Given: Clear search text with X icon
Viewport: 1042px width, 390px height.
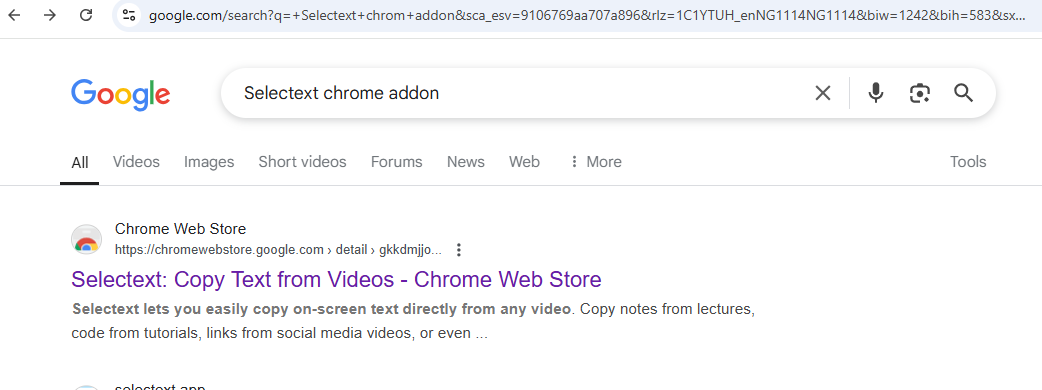Looking at the screenshot, I should pos(823,93).
